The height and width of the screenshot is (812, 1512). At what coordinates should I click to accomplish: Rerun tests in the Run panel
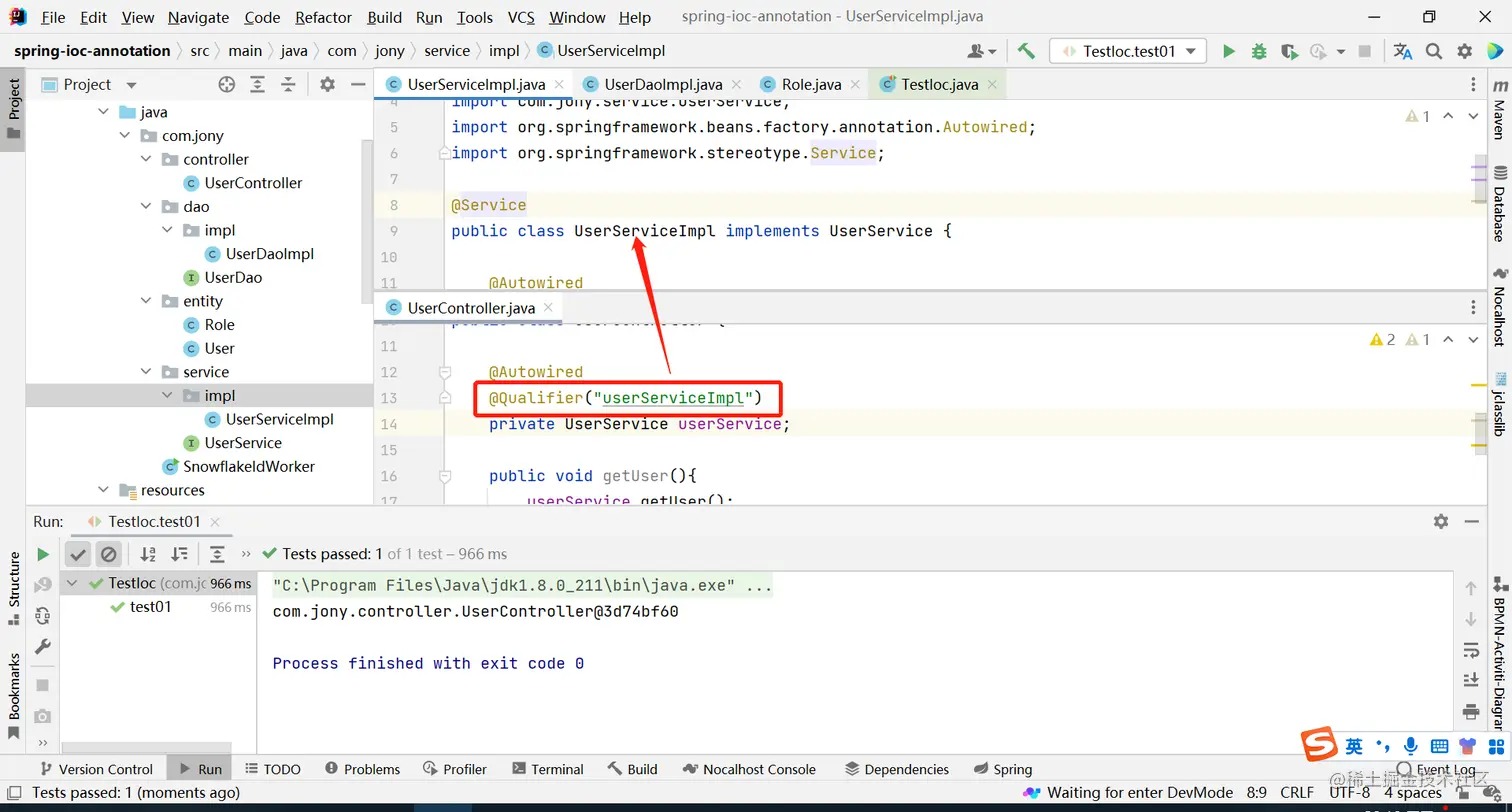[43, 554]
